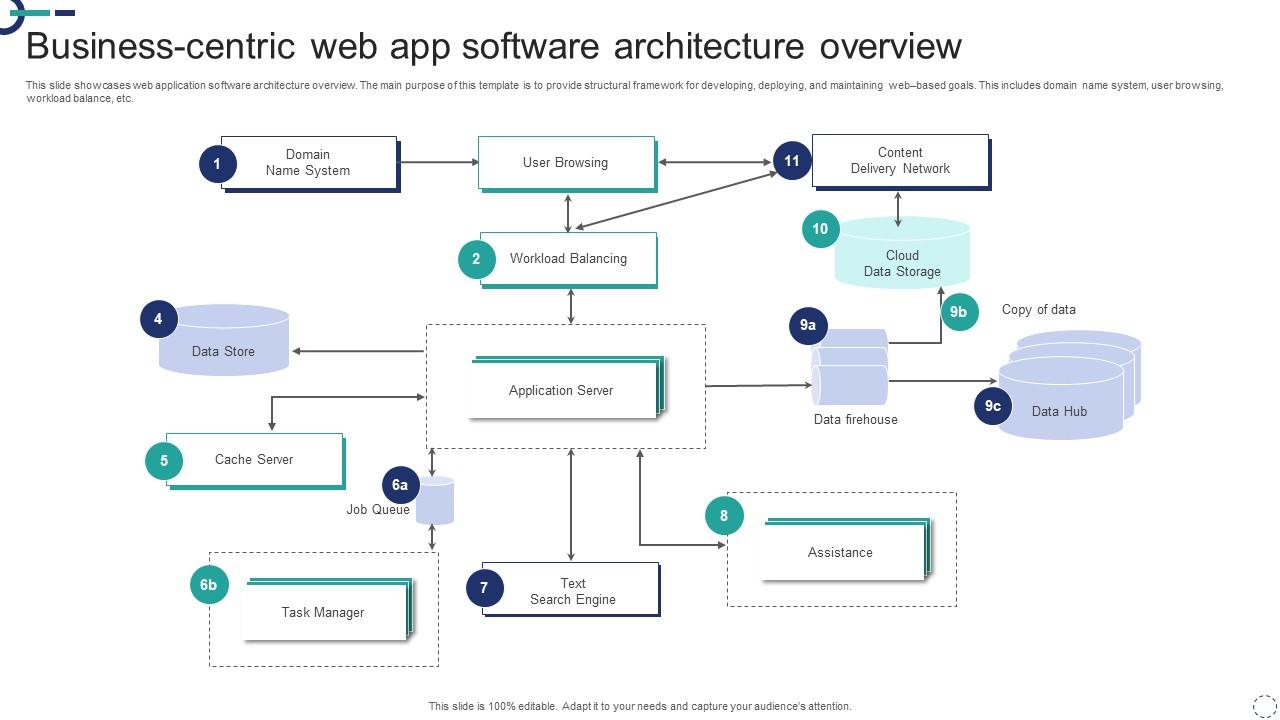
Task: Click the slide title text
Action: [493, 47]
